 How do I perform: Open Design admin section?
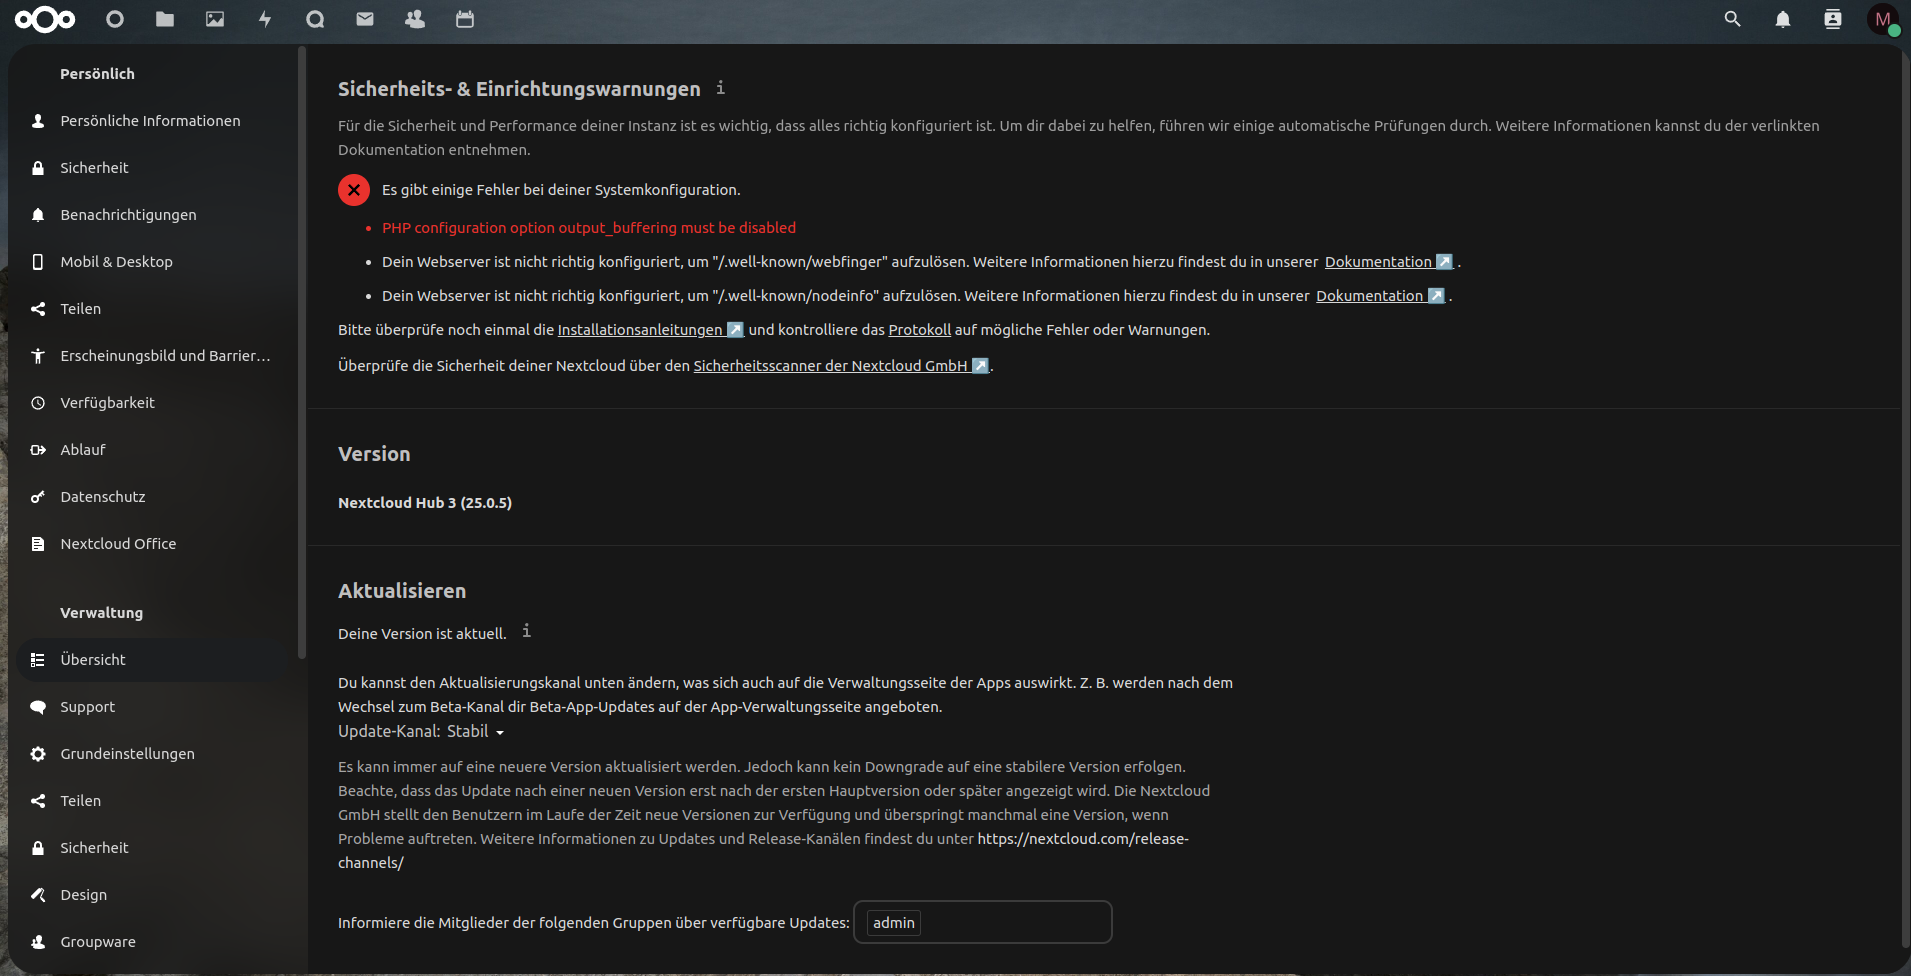(152, 895)
